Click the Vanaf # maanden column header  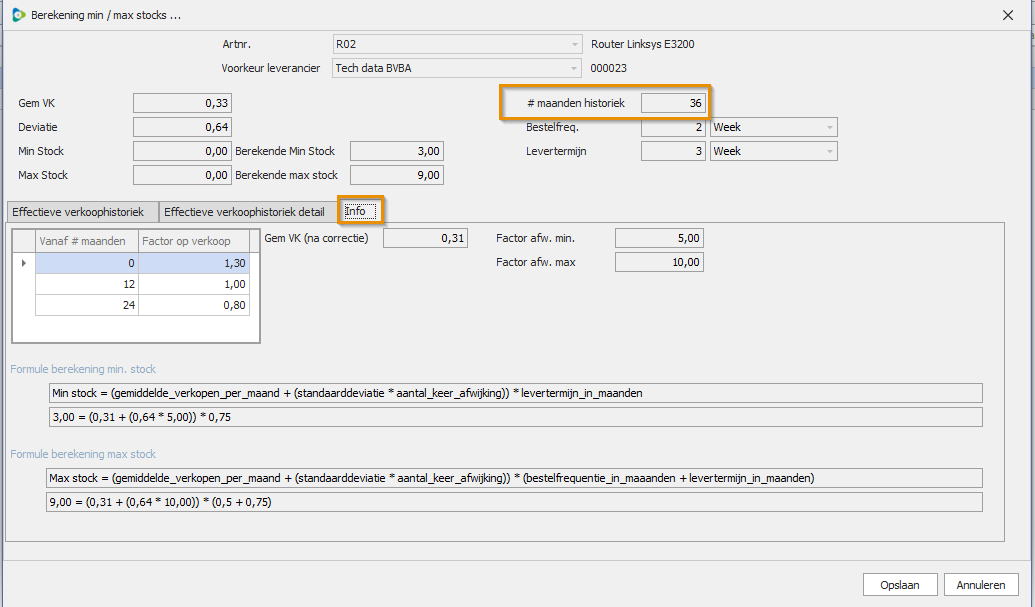click(x=87, y=241)
